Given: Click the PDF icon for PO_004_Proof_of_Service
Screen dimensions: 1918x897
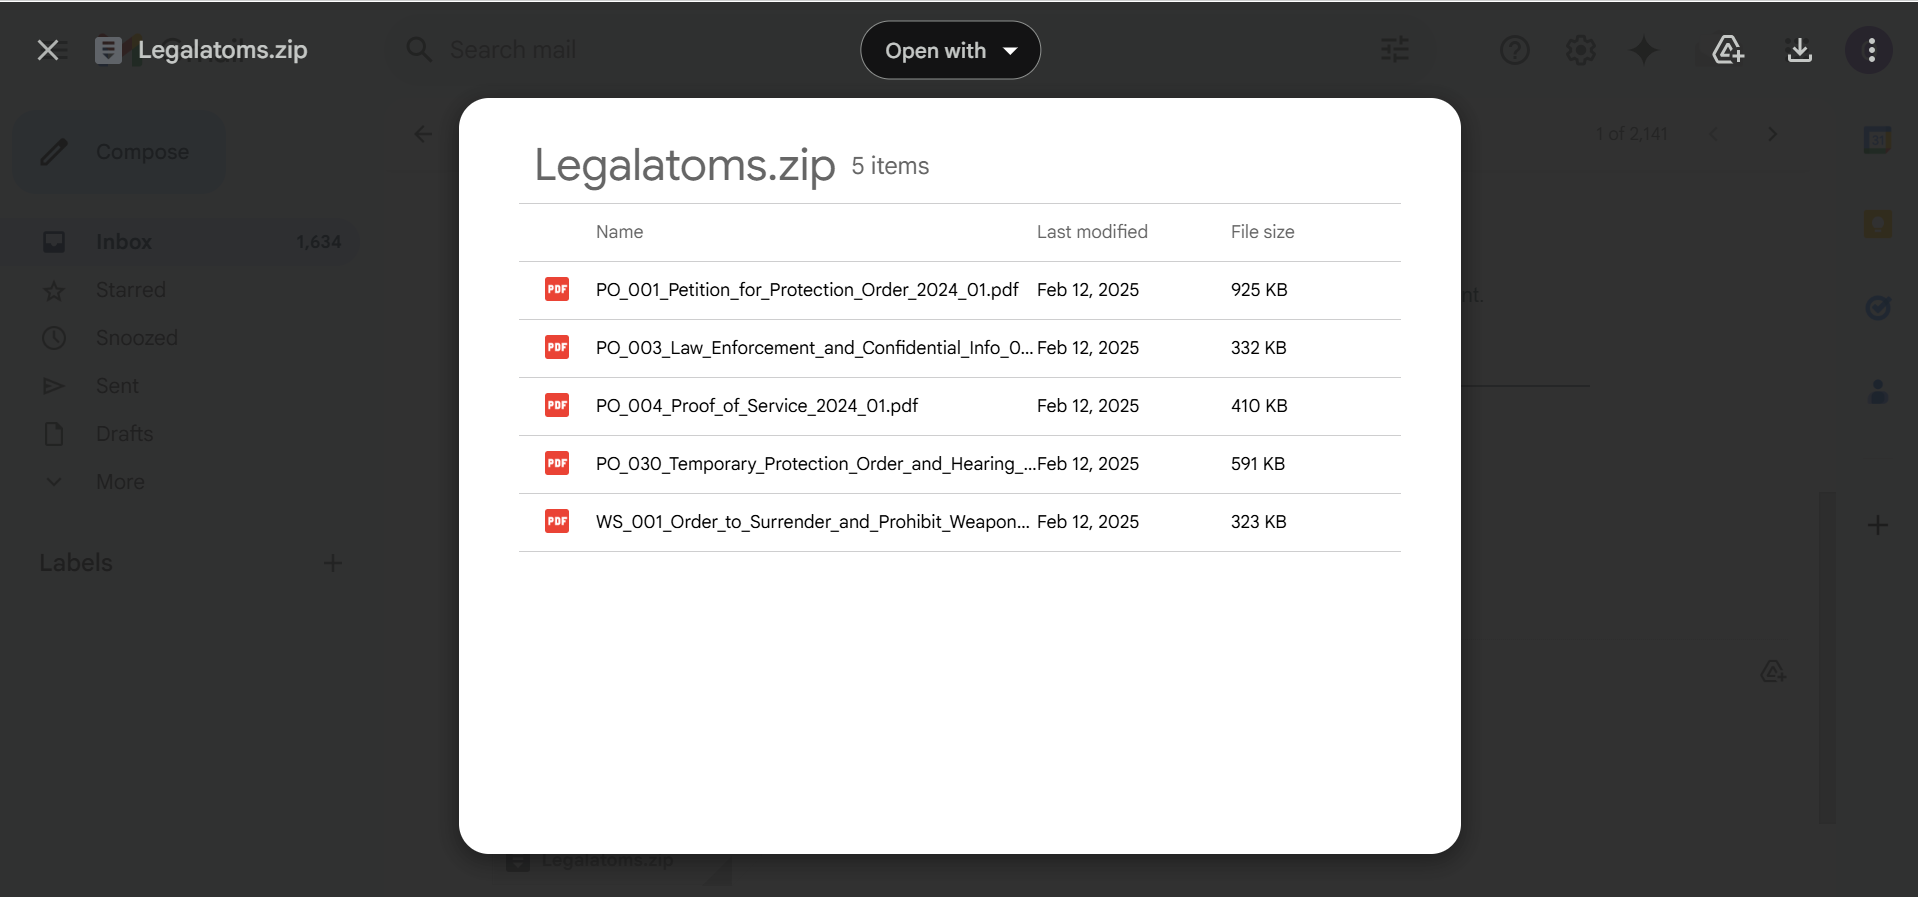Looking at the screenshot, I should [x=557, y=405].
